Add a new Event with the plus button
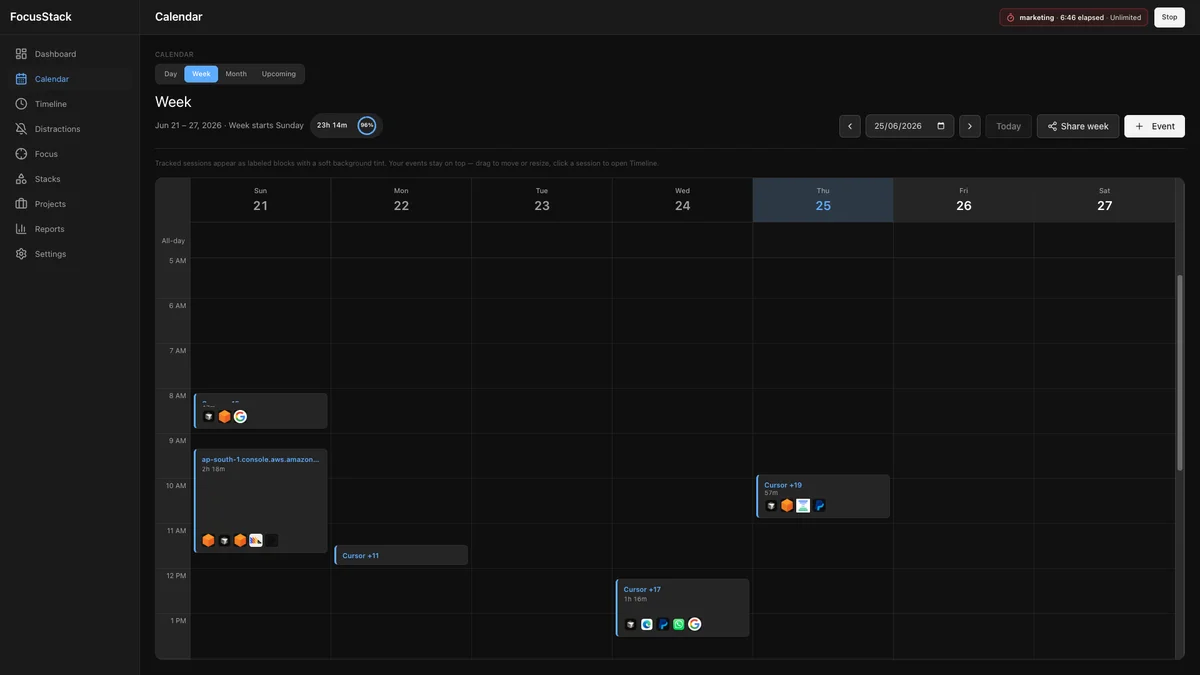 [x=1155, y=126]
